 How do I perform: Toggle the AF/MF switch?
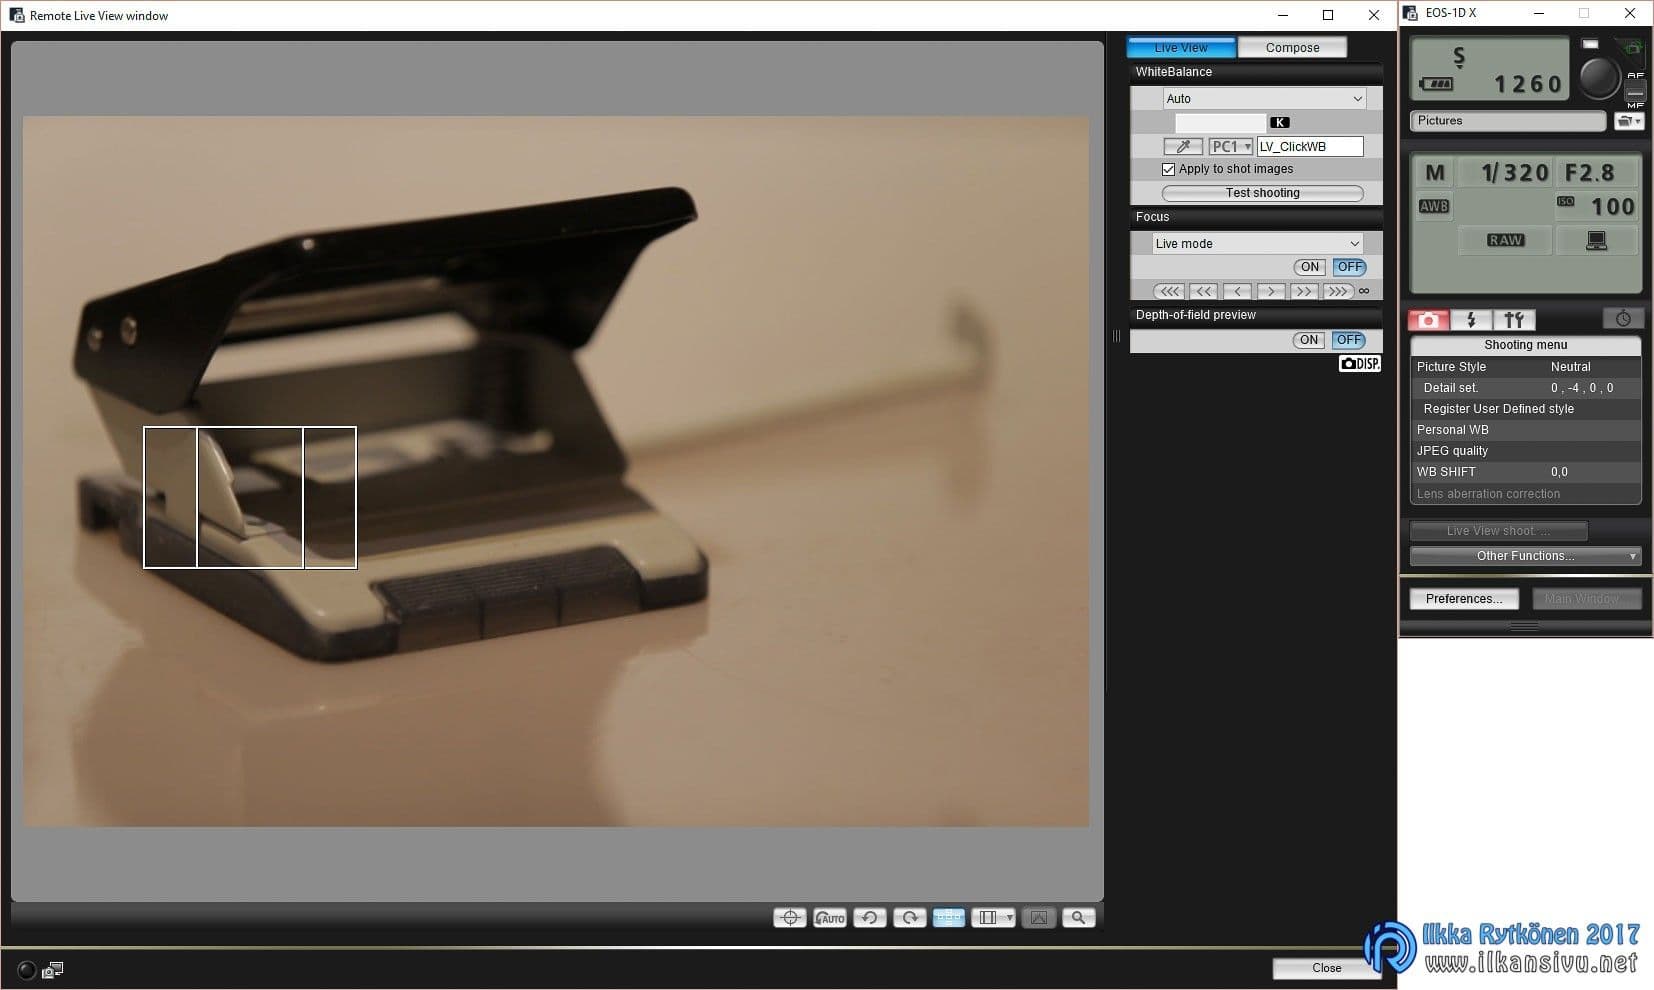pyautogui.click(x=1635, y=90)
